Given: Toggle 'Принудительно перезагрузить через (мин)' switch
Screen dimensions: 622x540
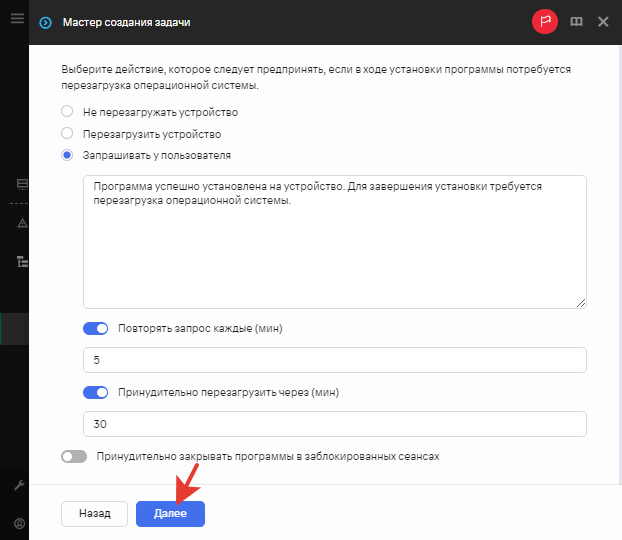Looking at the screenshot, I should [x=95, y=392].
